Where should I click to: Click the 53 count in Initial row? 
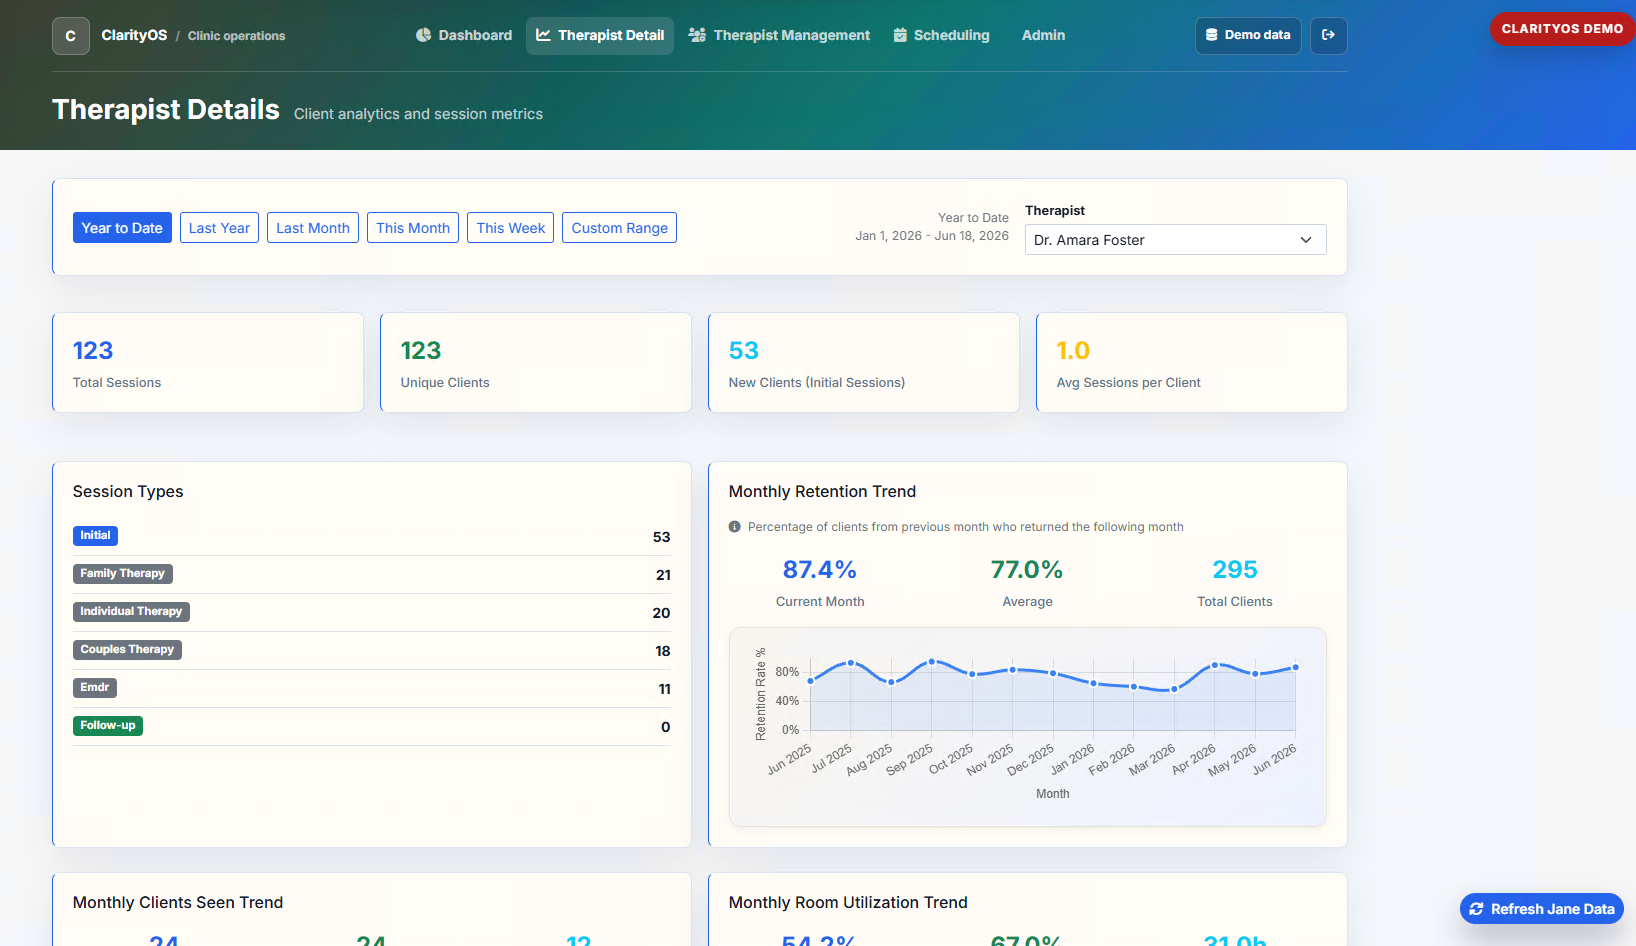(661, 537)
